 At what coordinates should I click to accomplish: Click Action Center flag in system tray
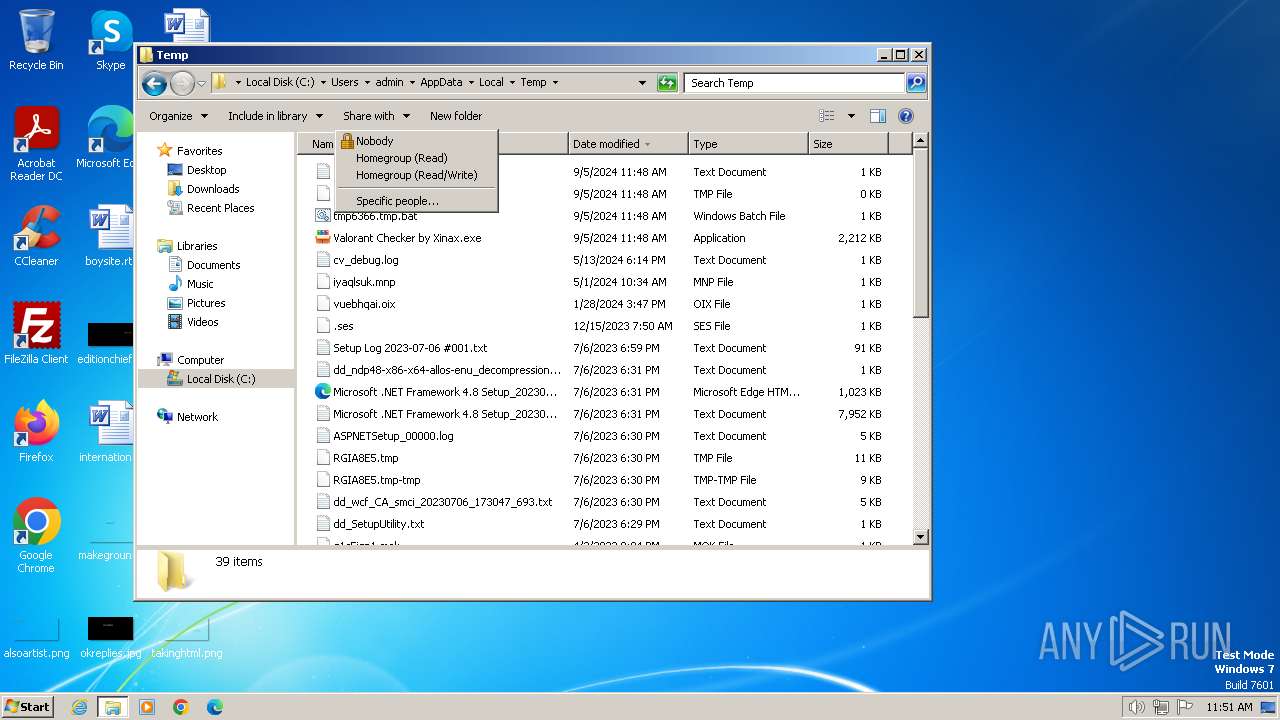[x=1184, y=707]
